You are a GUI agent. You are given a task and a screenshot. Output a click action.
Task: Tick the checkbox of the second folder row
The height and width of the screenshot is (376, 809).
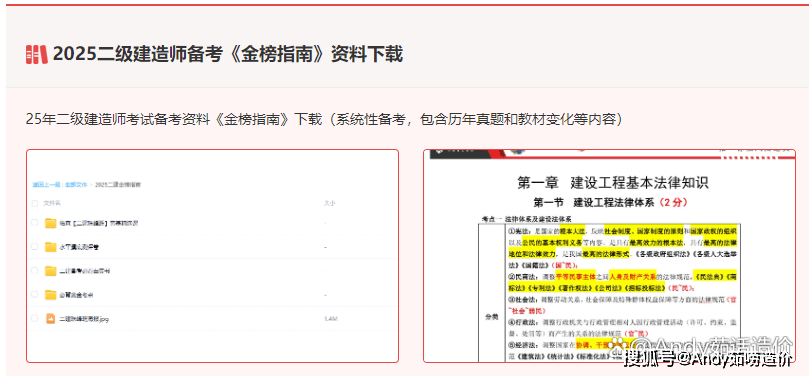[x=35, y=247]
